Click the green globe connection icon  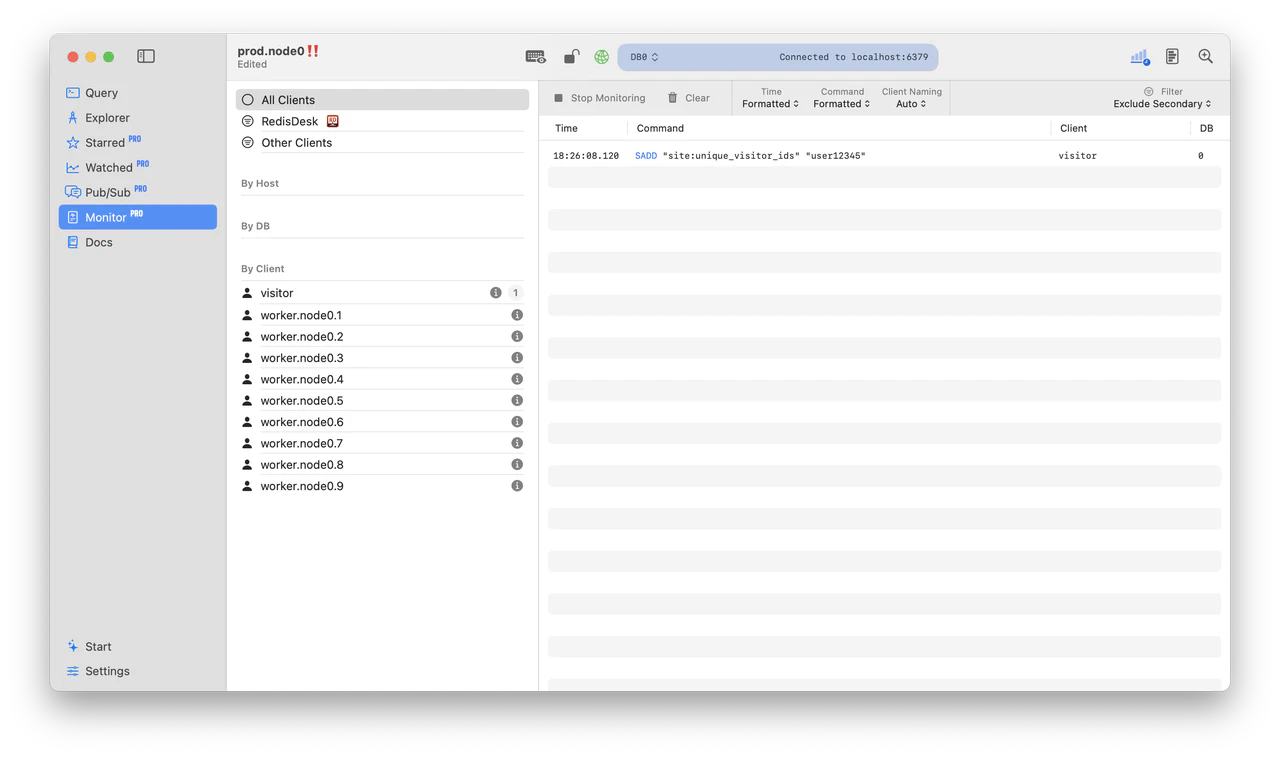[601, 57]
